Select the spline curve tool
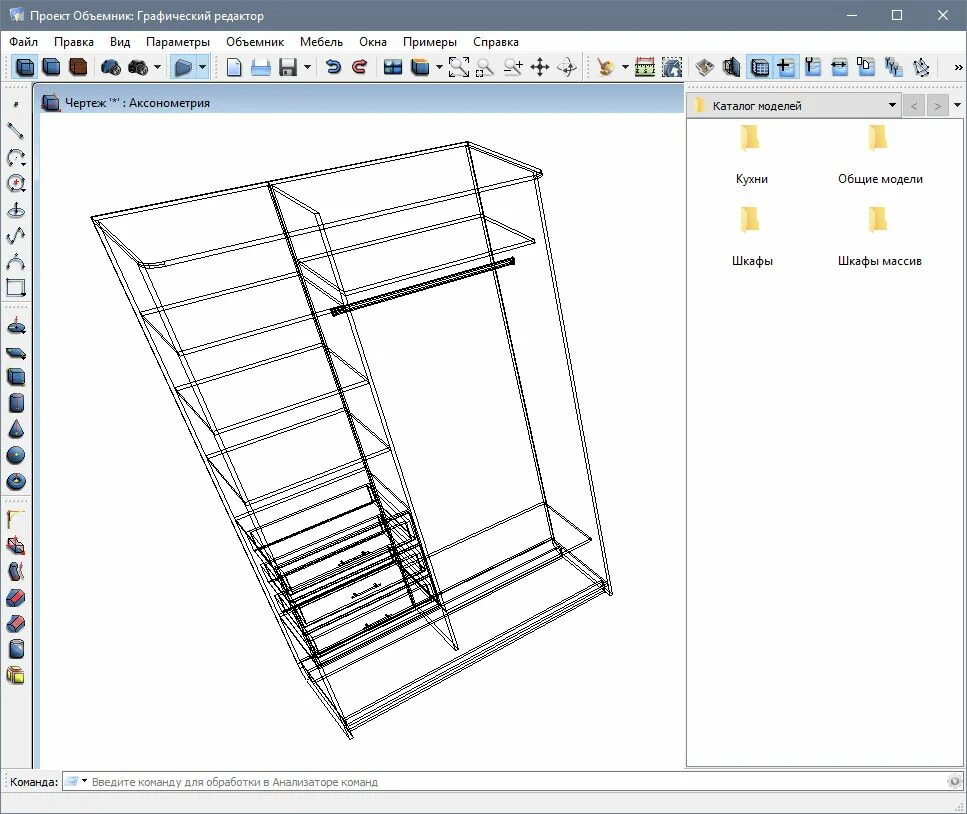Screen dimensions: 967x814 pyautogui.click(x=15, y=236)
